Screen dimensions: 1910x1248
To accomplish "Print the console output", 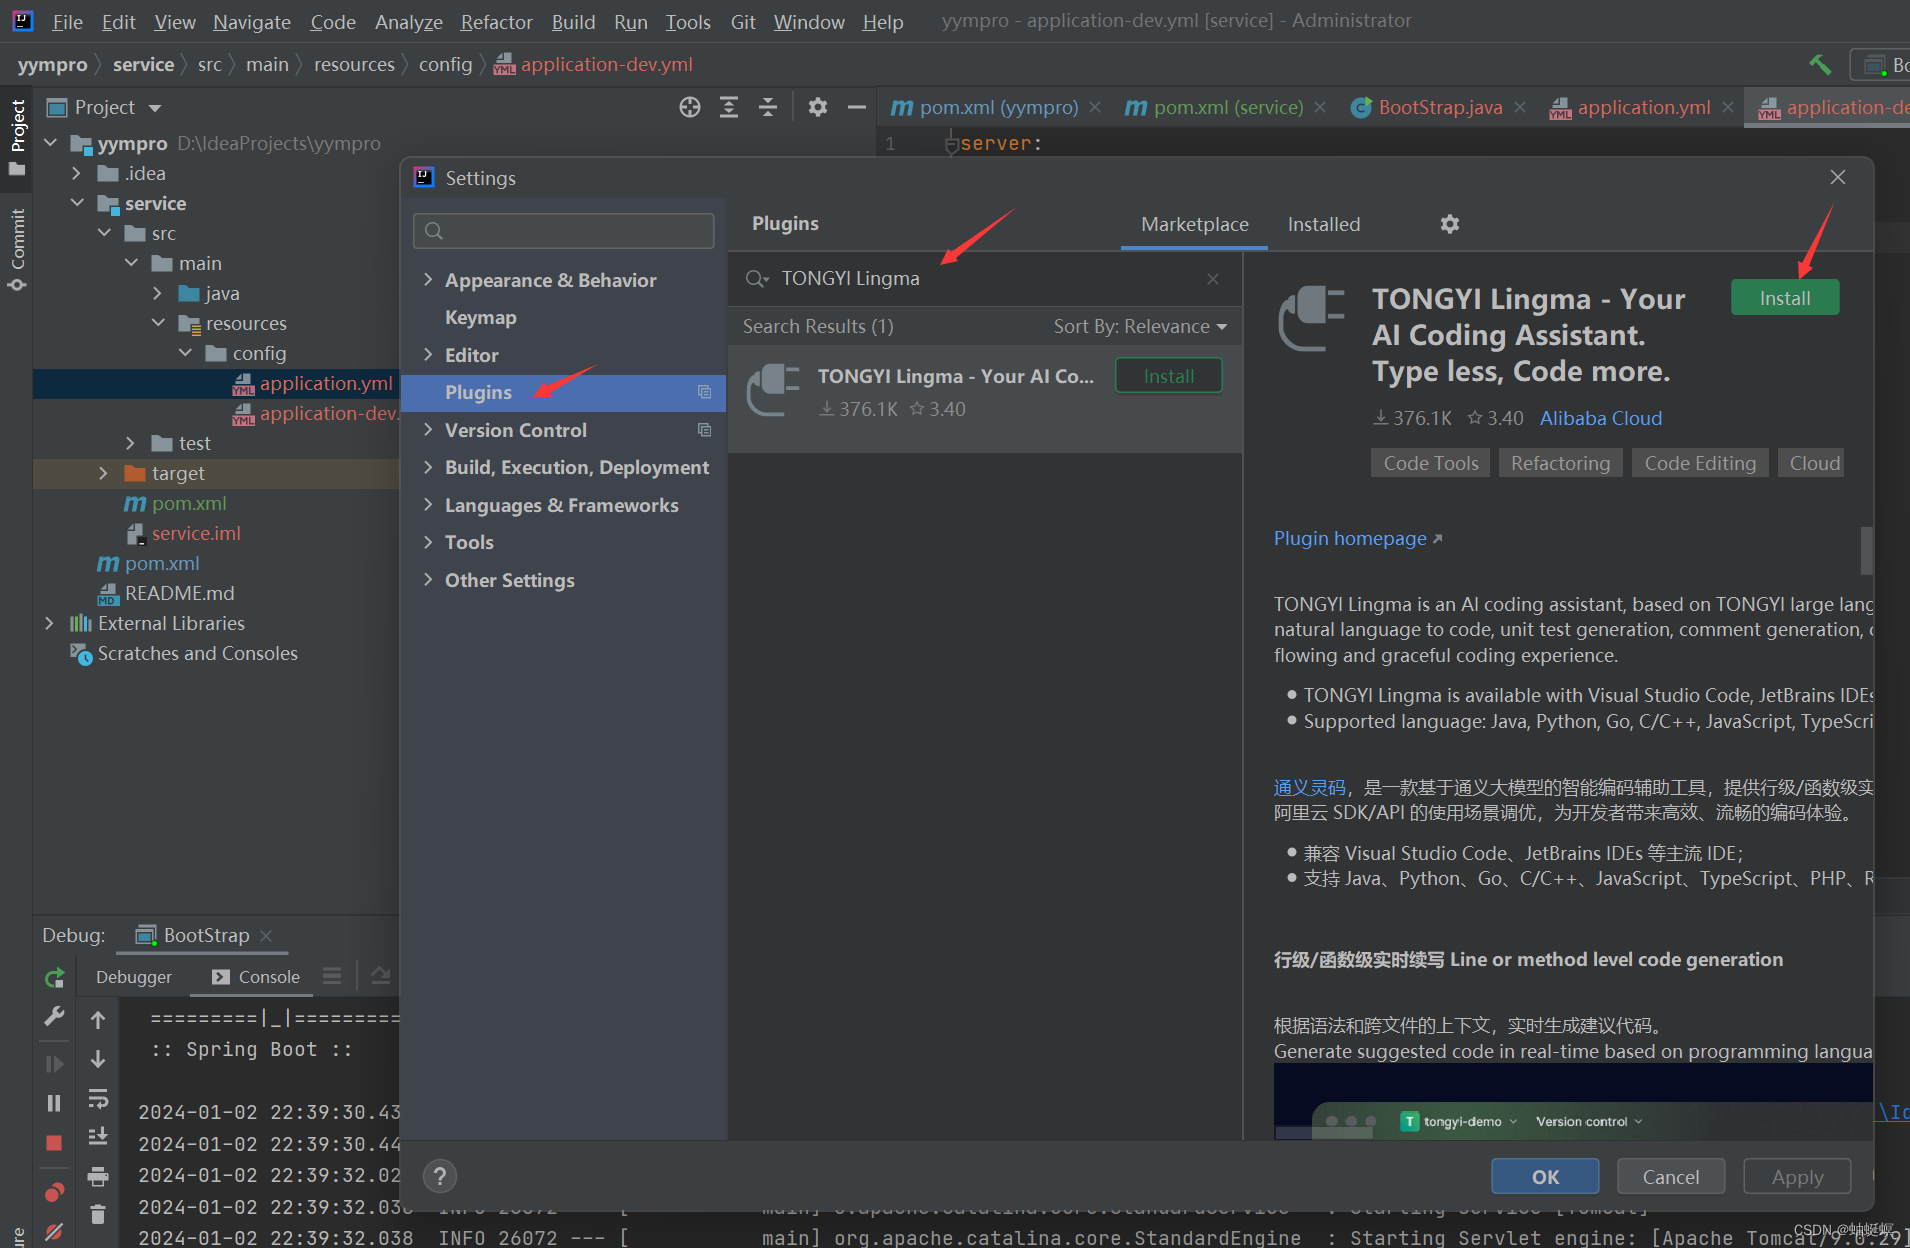I will tap(98, 1176).
